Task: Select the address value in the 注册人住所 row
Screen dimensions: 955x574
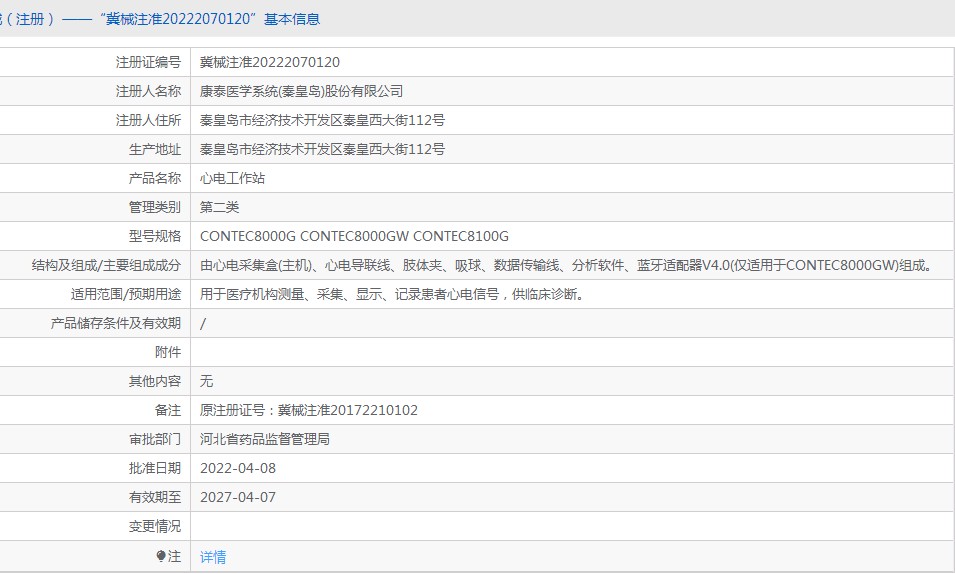Action: coord(322,120)
